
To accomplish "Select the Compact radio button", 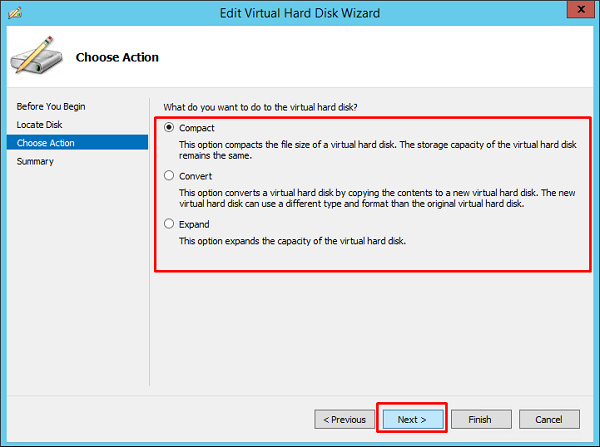I will (x=169, y=128).
